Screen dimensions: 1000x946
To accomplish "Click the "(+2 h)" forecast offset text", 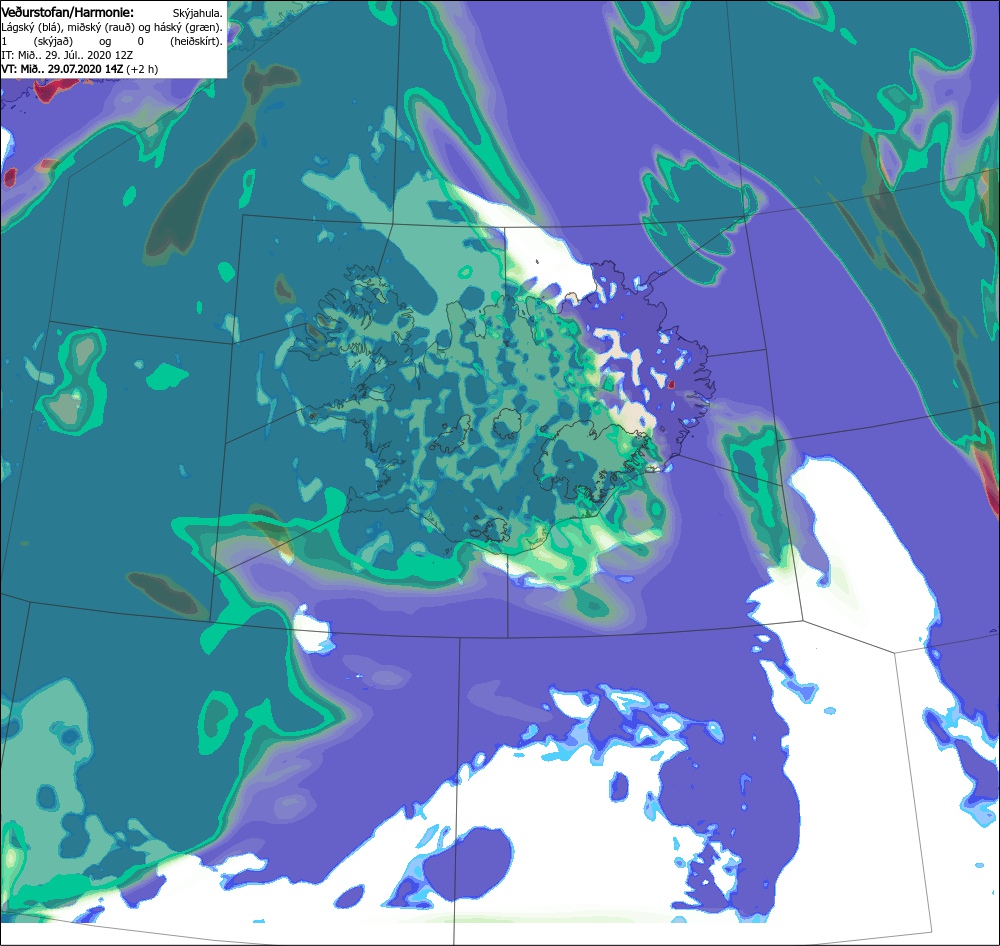I will 142,69.
